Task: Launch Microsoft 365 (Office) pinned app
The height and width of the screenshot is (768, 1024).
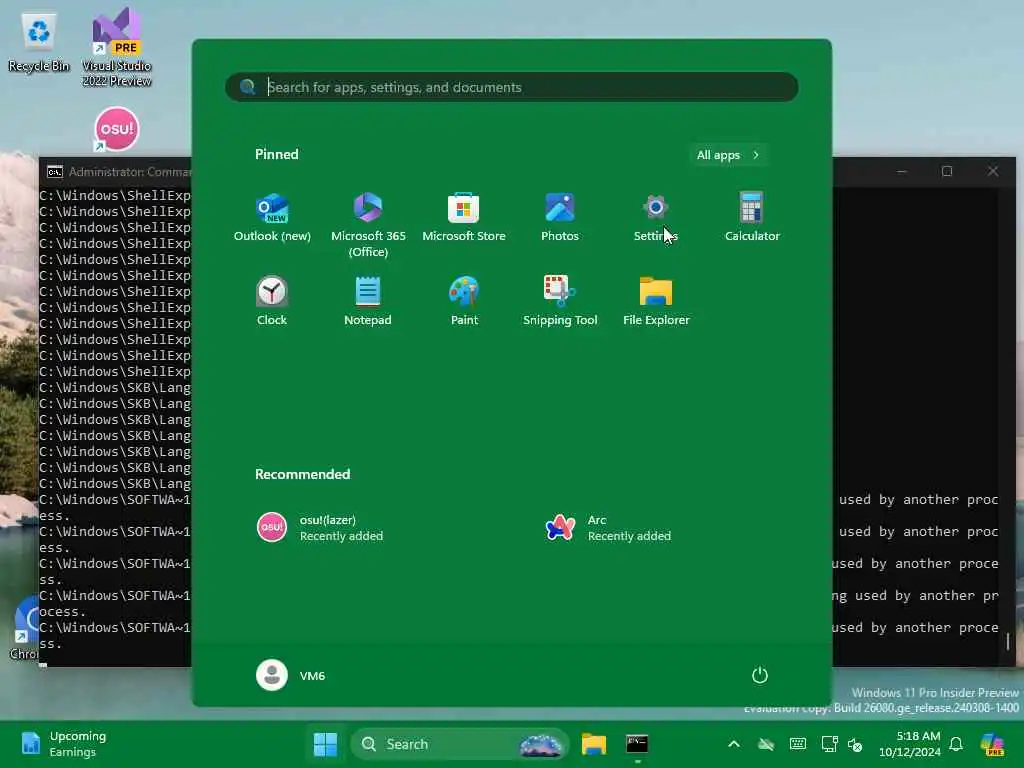Action: [368, 225]
